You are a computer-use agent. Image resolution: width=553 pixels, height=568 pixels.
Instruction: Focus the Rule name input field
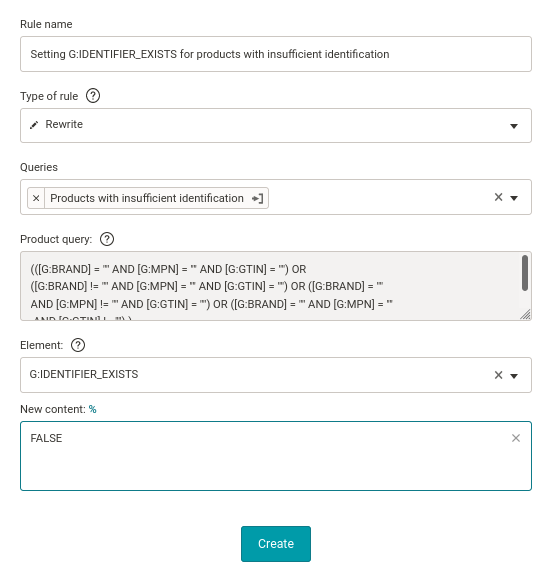[276, 54]
